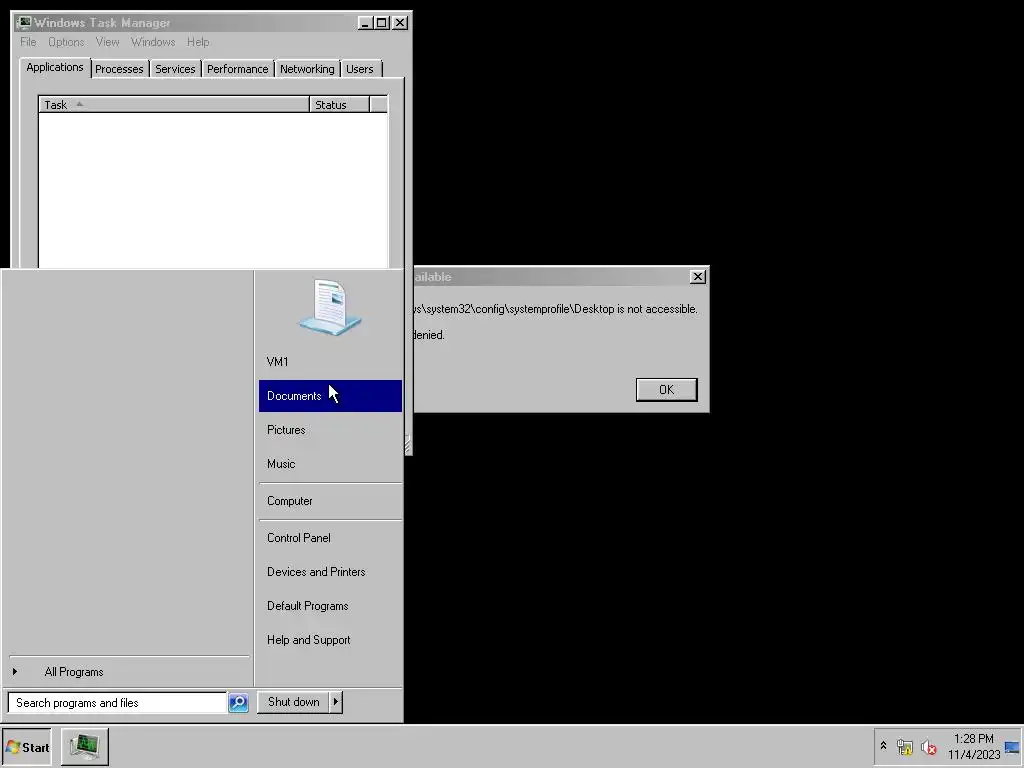The height and width of the screenshot is (768, 1024).
Task: Switch to the Services tab
Action: point(175,69)
